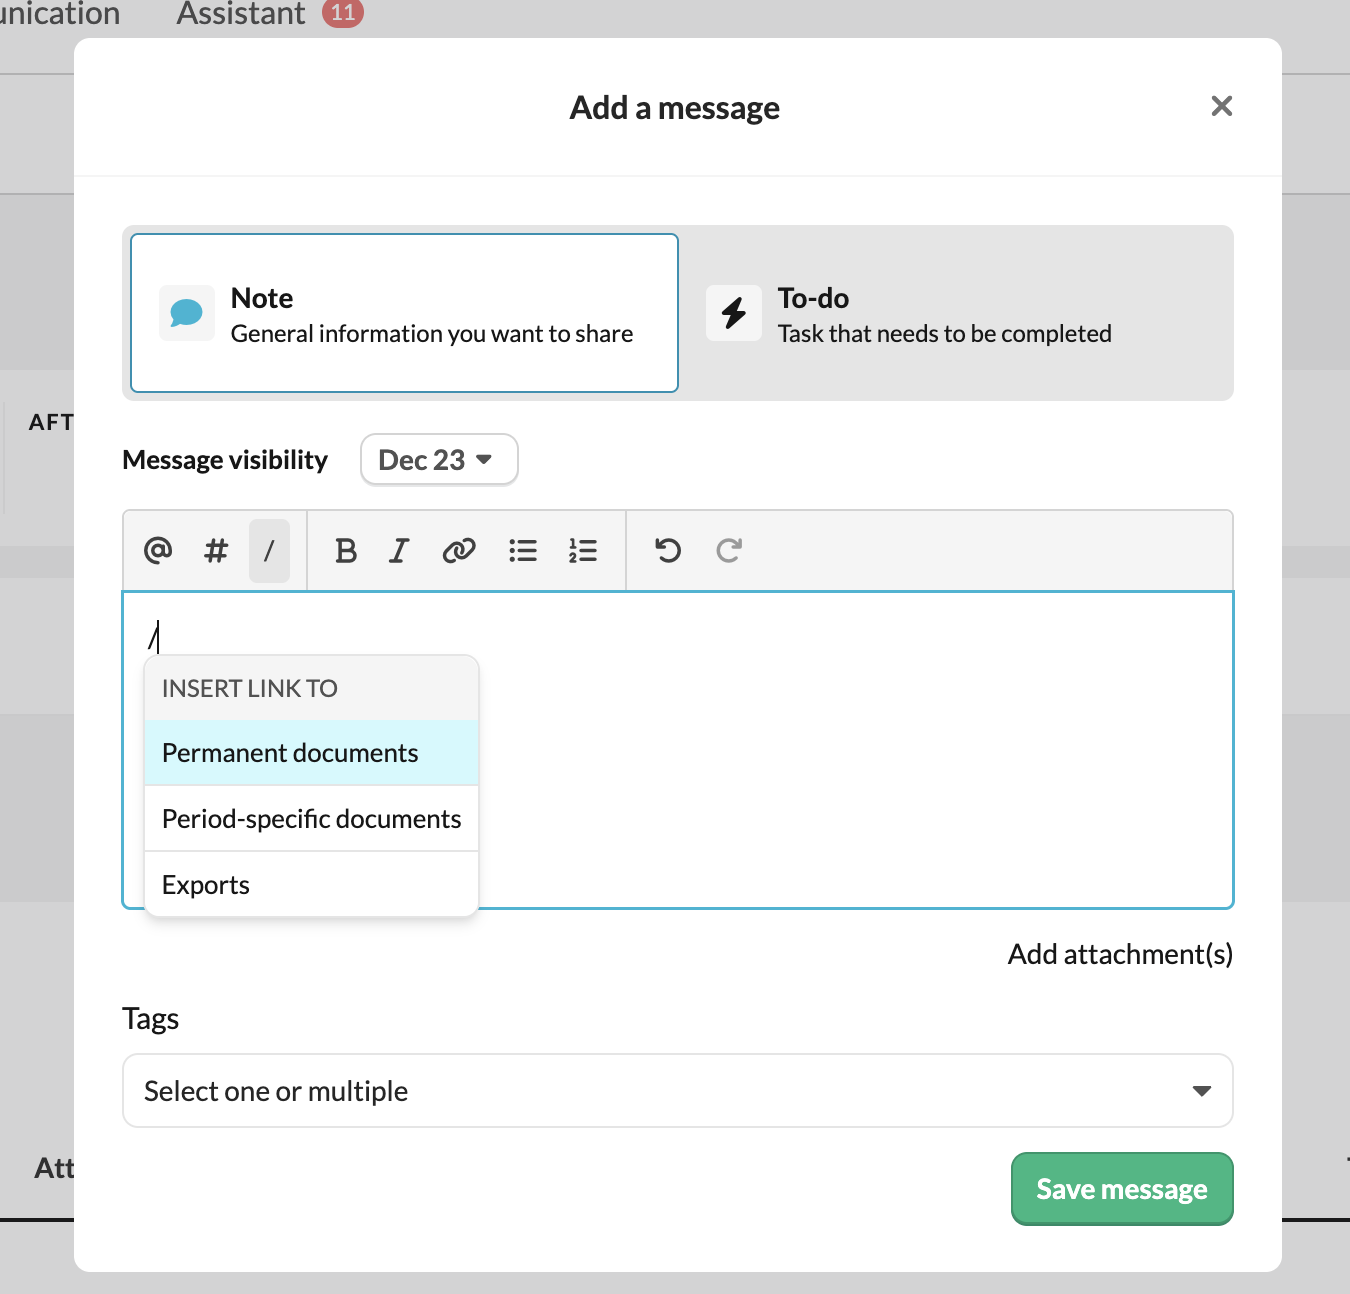This screenshot has width=1350, height=1294.
Task: Apply bold formatting
Action: pos(346,550)
